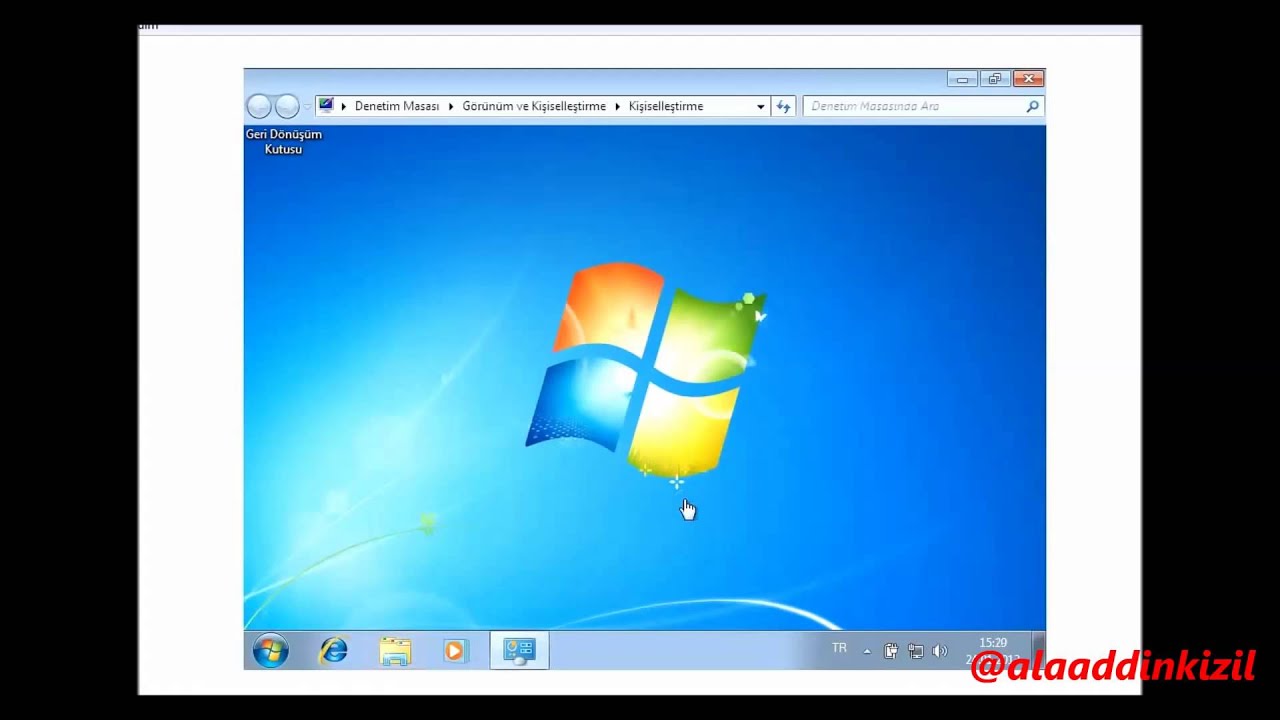This screenshot has width=1280, height=720.
Task: Open the recent pages dropdown arrow
Action: 306,106
